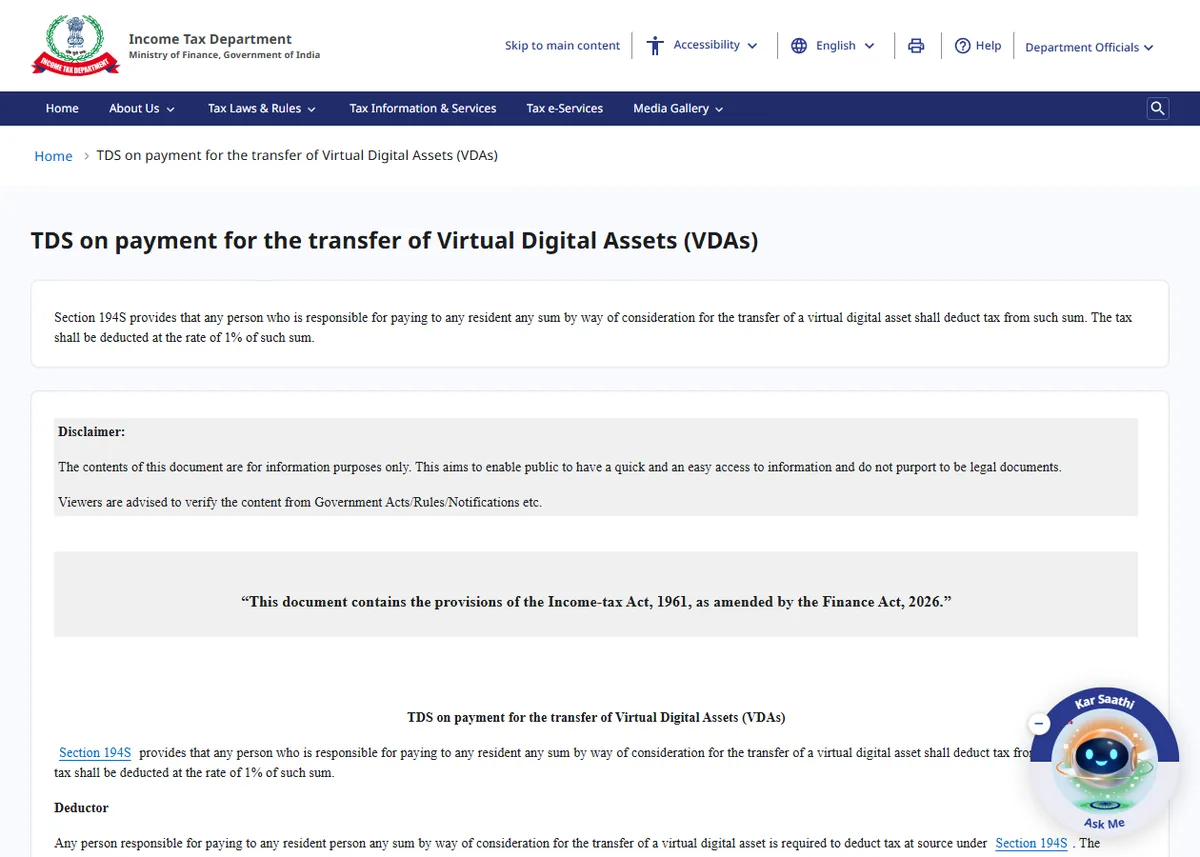Image resolution: width=1200 pixels, height=857 pixels.
Task: Click the Ask Me chatbot label
Action: tap(1104, 823)
